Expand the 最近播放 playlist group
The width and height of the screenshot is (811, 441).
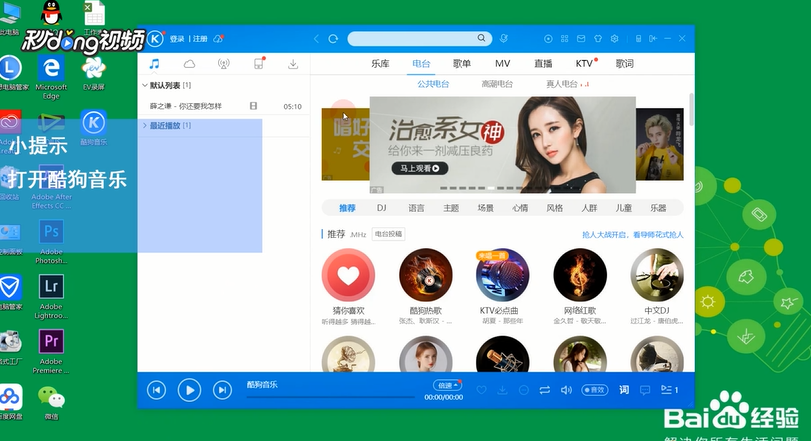coord(145,125)
